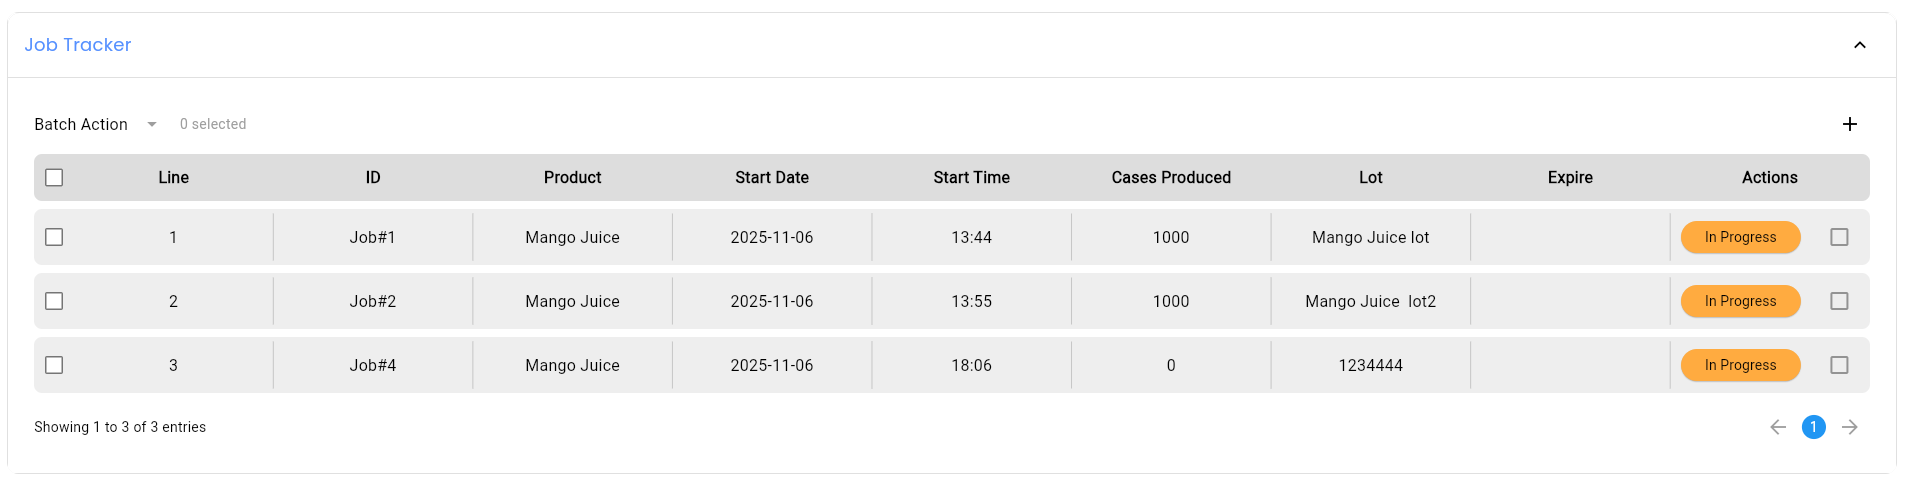1905x488 pixels.
Task: Click In Progress status for Job#2
Action: (x=1740, y=301)
